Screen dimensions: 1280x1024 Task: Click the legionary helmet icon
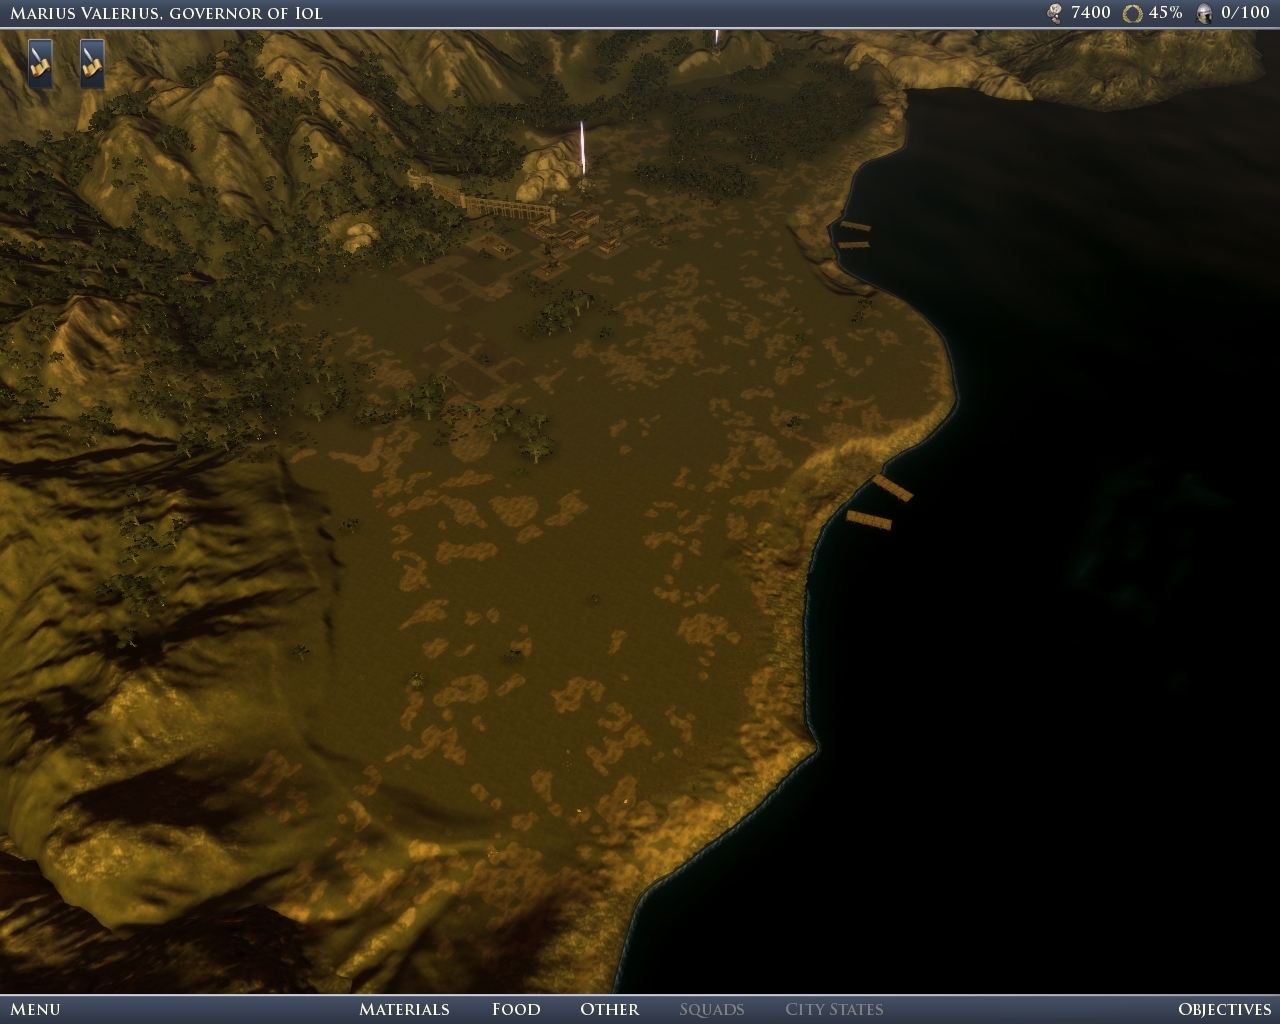coord(1204,13)
